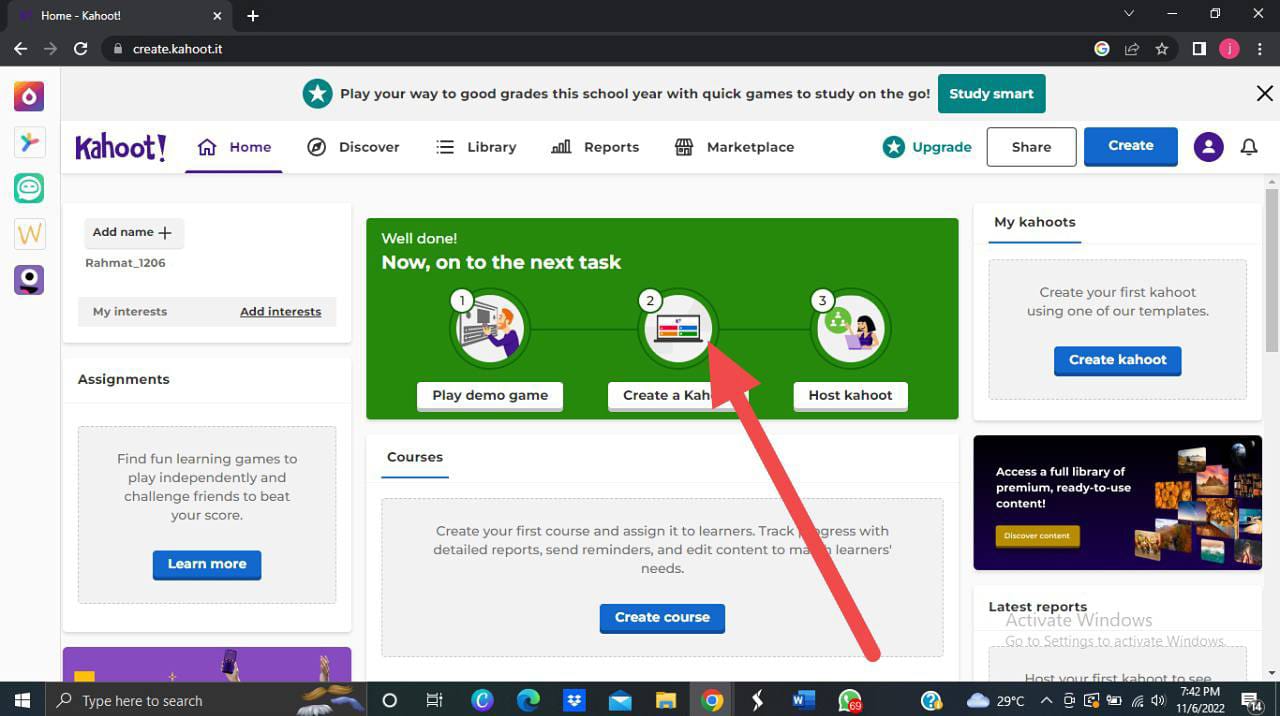Screen dimensions: 1280x716
Task: Click the Google icon in the address bar
Action: click(x=1102, y=48)
